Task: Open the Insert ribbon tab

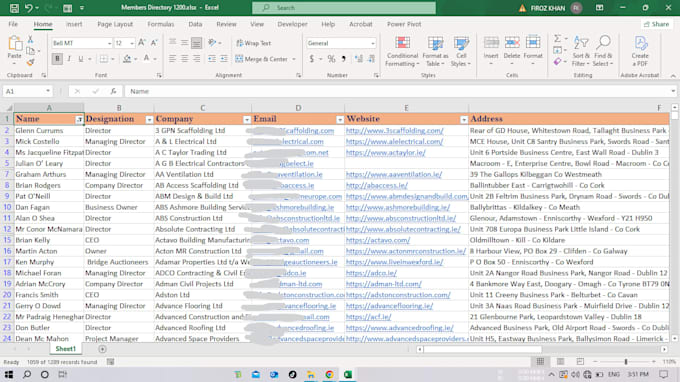Action: pos(74,24)
